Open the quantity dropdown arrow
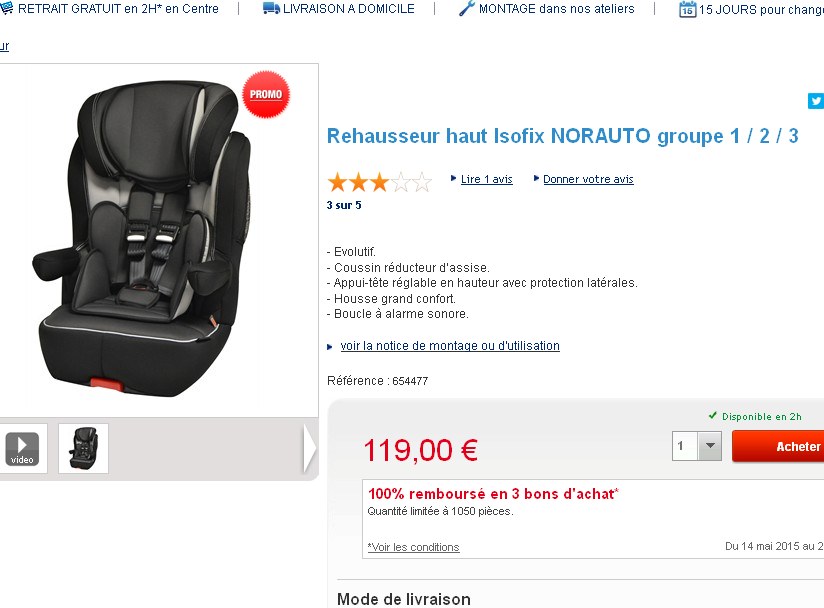The image size is (824, 608). click(710, 446)
